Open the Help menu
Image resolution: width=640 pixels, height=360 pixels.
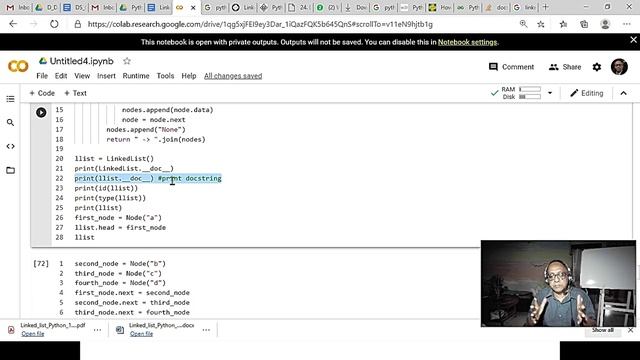point(189,76)
